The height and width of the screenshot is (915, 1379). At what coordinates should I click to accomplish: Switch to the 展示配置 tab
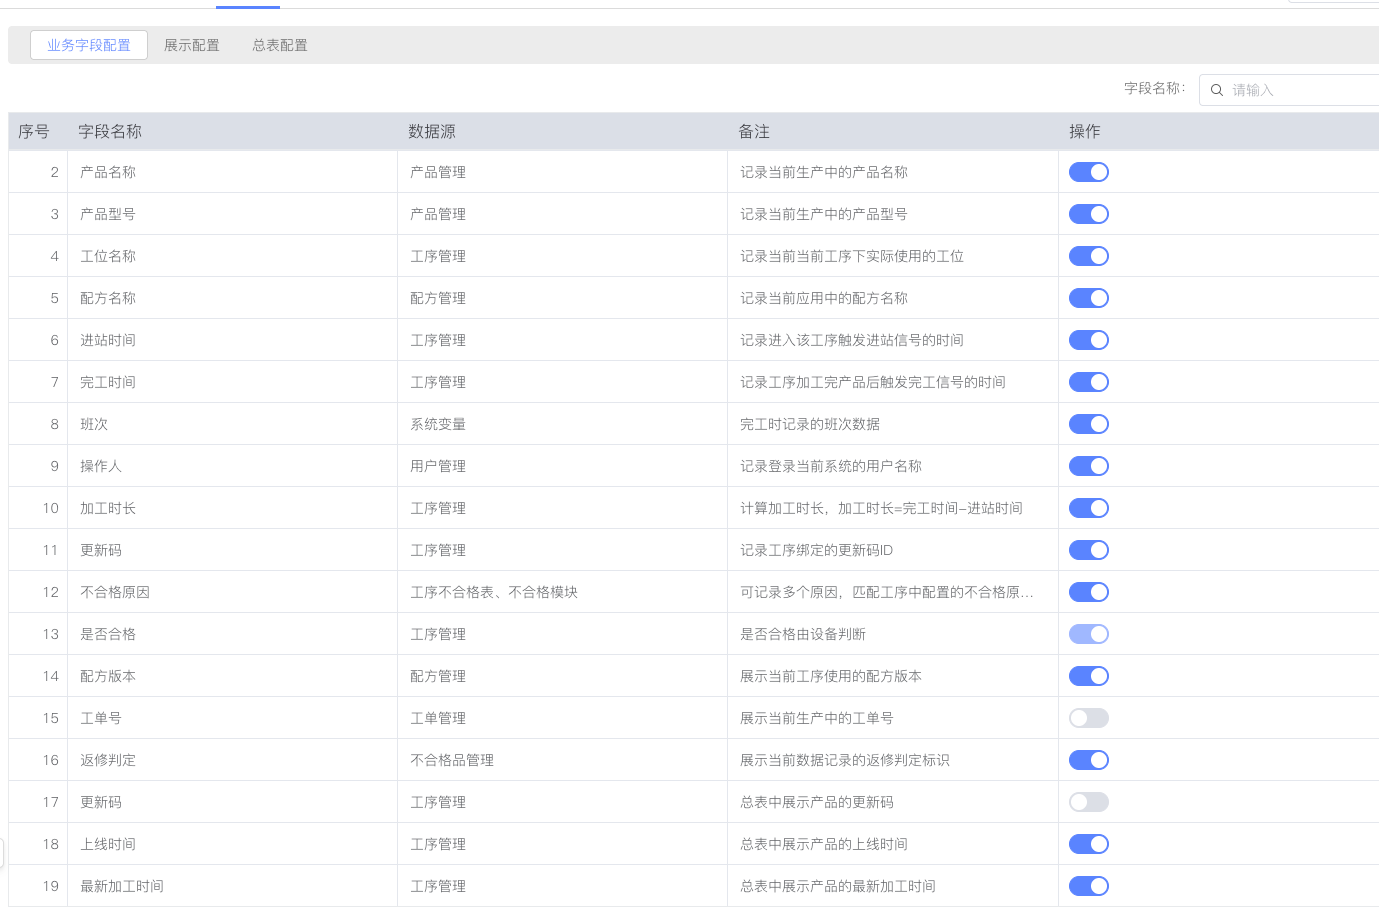coord(191,45)
